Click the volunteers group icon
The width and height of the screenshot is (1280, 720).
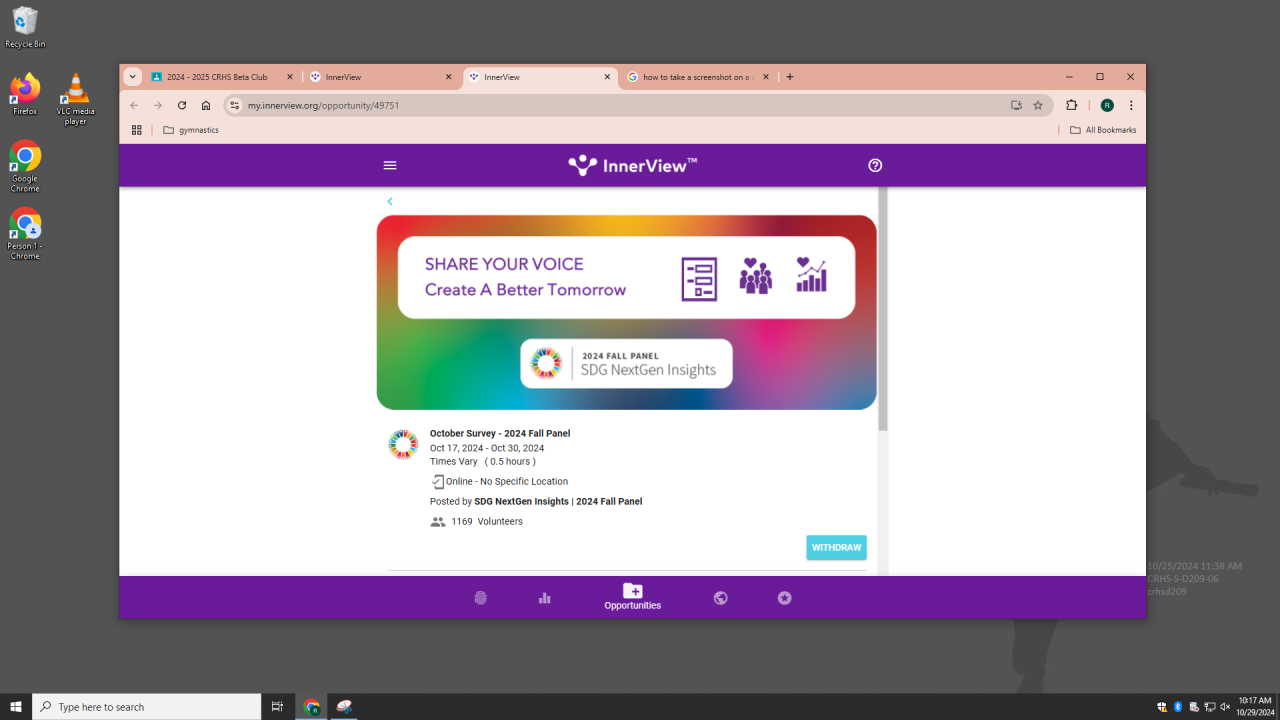pyautogui.click(x=438, y=522)
